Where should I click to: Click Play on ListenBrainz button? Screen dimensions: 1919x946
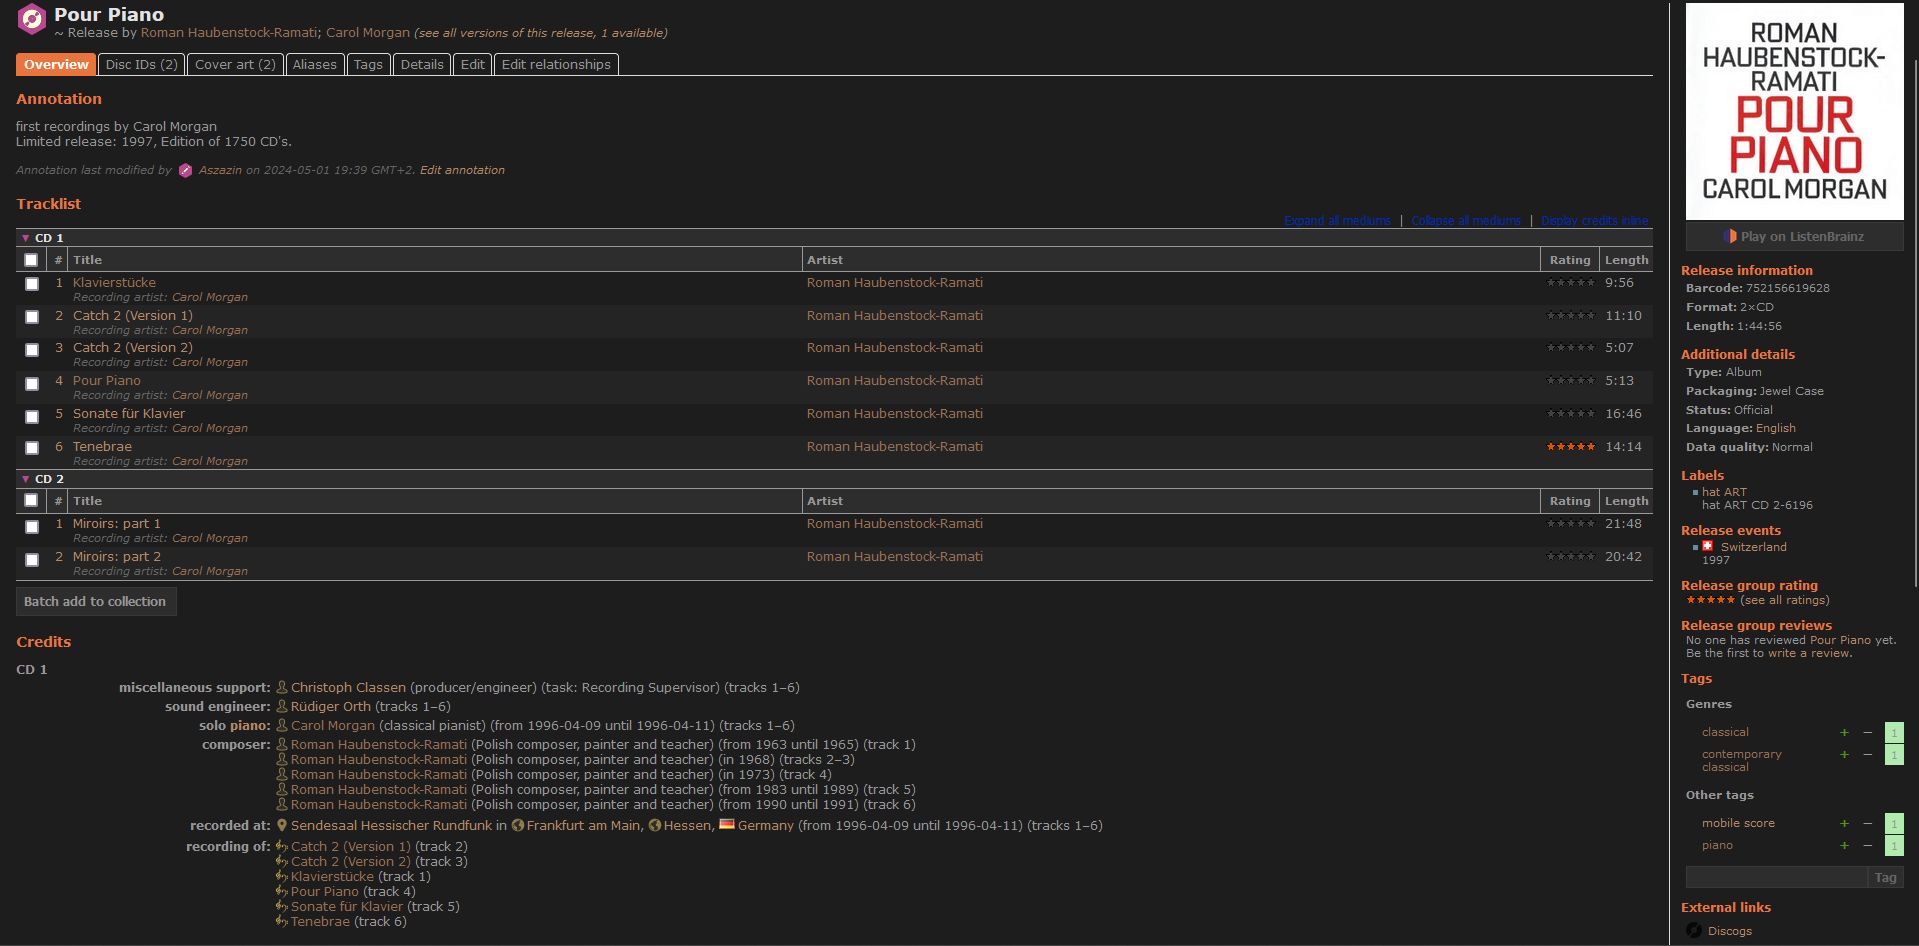1794,237
